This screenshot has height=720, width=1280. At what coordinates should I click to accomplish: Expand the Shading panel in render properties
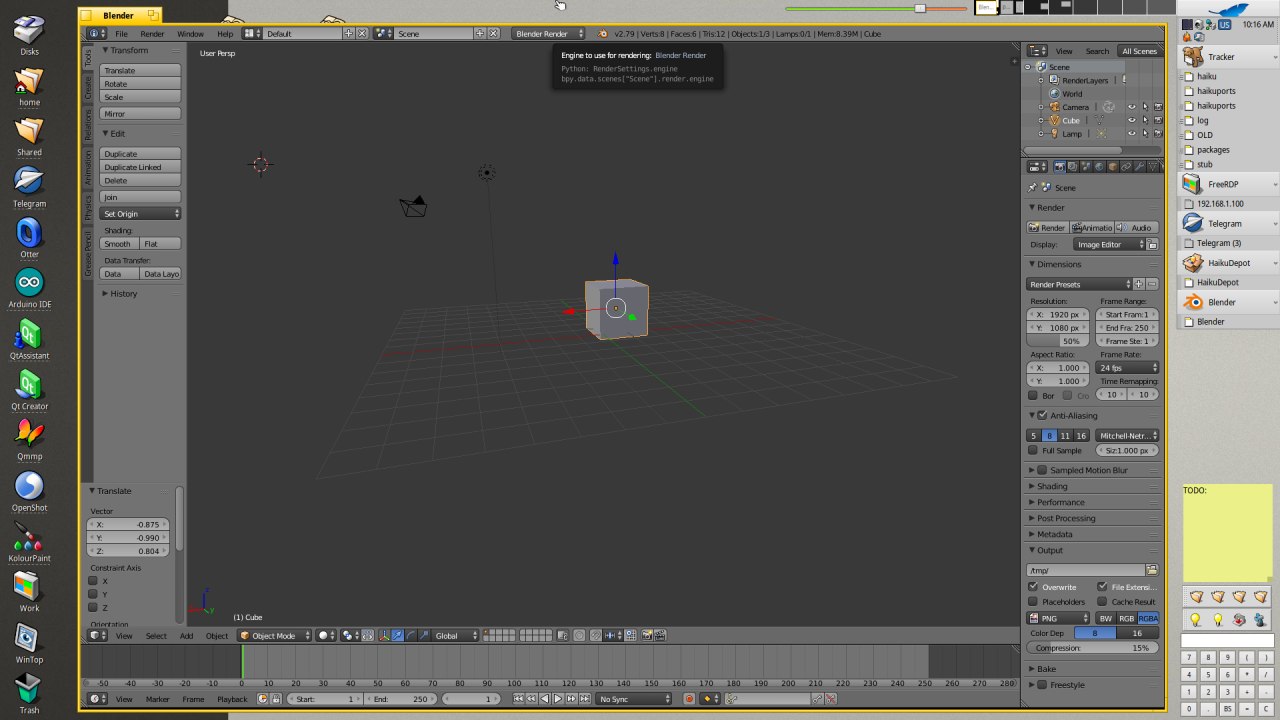[x=1052, y=486]
